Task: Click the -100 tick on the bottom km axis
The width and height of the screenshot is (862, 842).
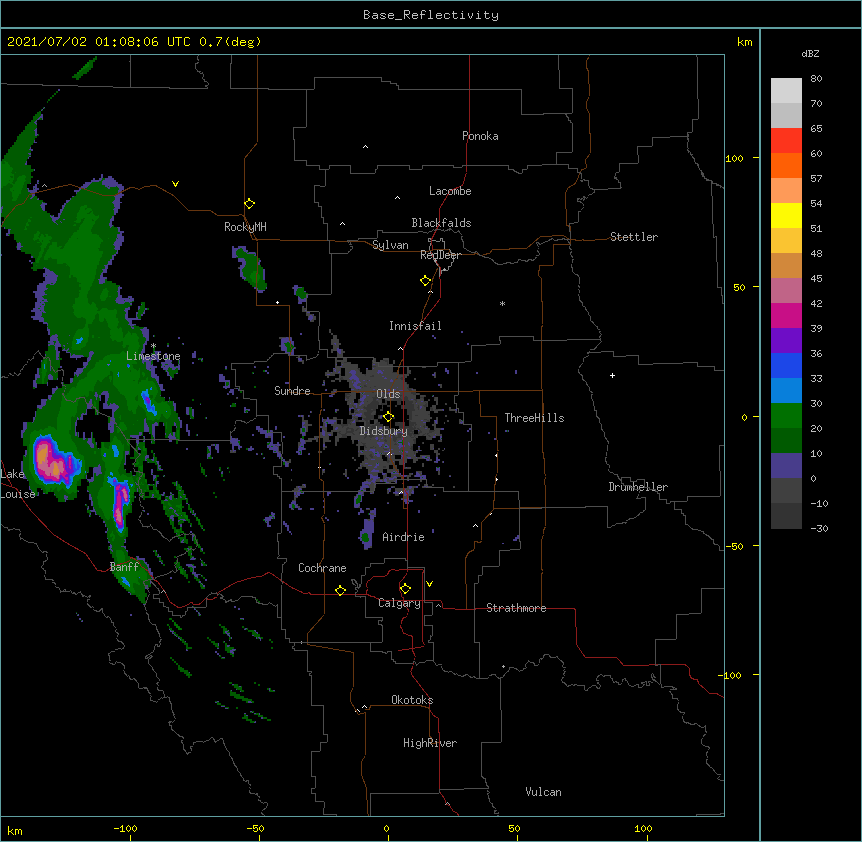Action: click(126, 828)
